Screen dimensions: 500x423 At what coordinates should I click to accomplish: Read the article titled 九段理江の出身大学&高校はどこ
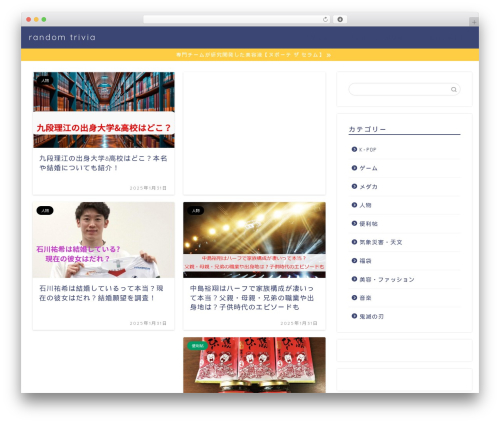tap(103, 163)
